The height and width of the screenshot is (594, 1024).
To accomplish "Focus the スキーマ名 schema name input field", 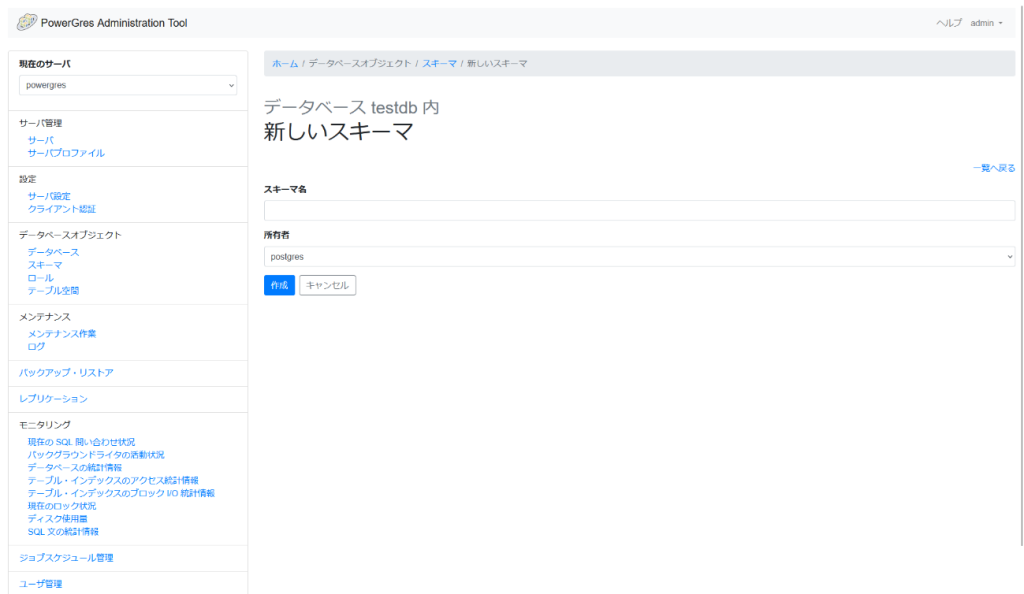I will [639, 210].
